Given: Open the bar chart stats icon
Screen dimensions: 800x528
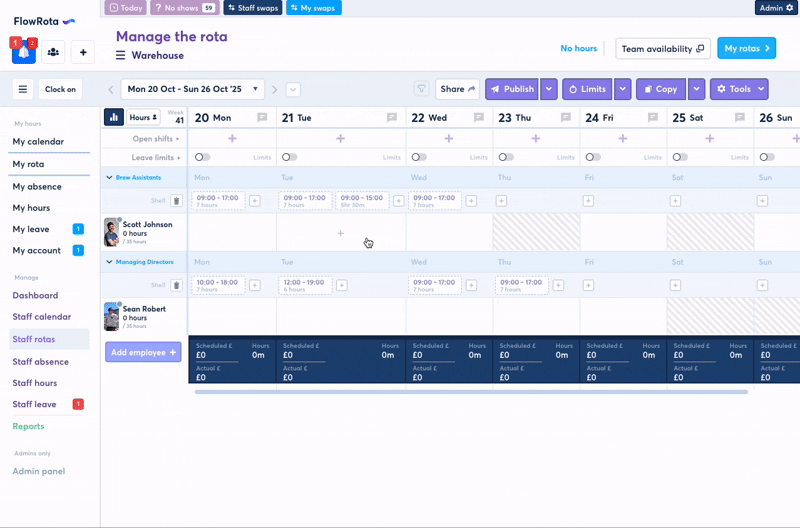Looking at the screenshot, I should pos(114,118).
